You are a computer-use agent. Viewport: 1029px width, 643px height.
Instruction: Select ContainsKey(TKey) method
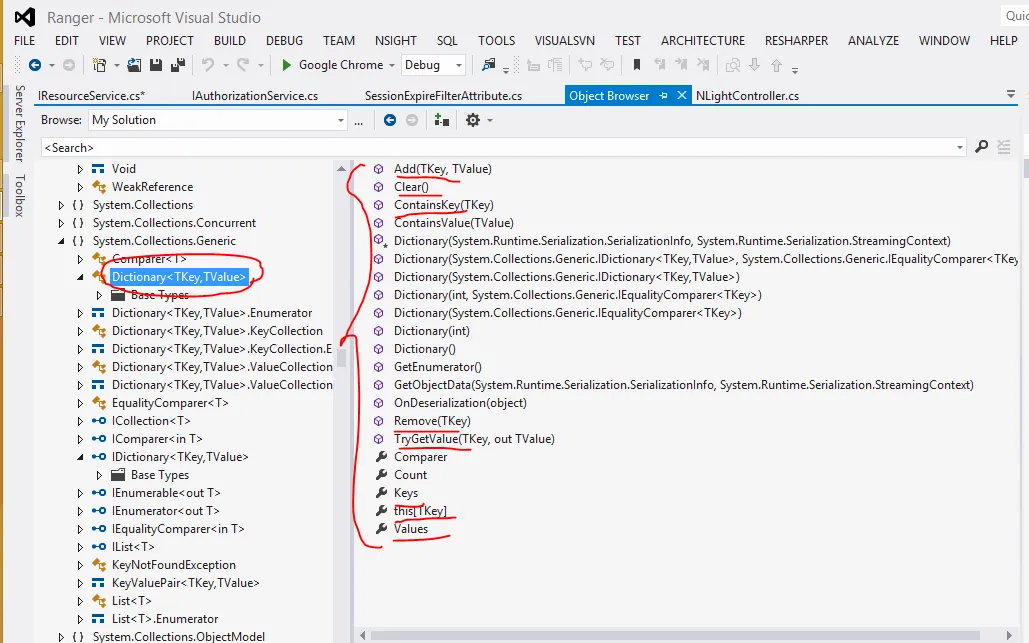pyautogui.click(x=444, y=205)
